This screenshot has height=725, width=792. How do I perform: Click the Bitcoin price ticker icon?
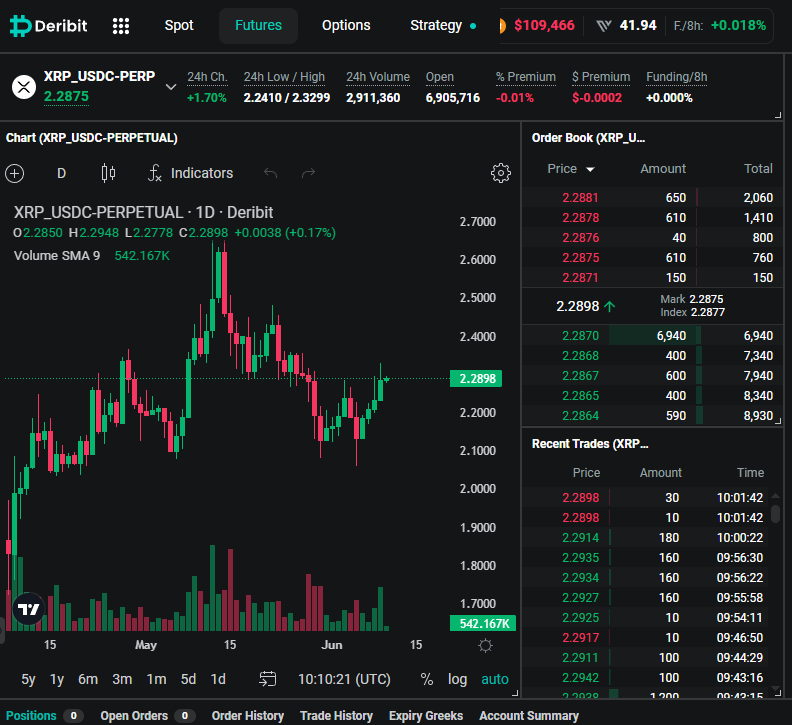502,25
